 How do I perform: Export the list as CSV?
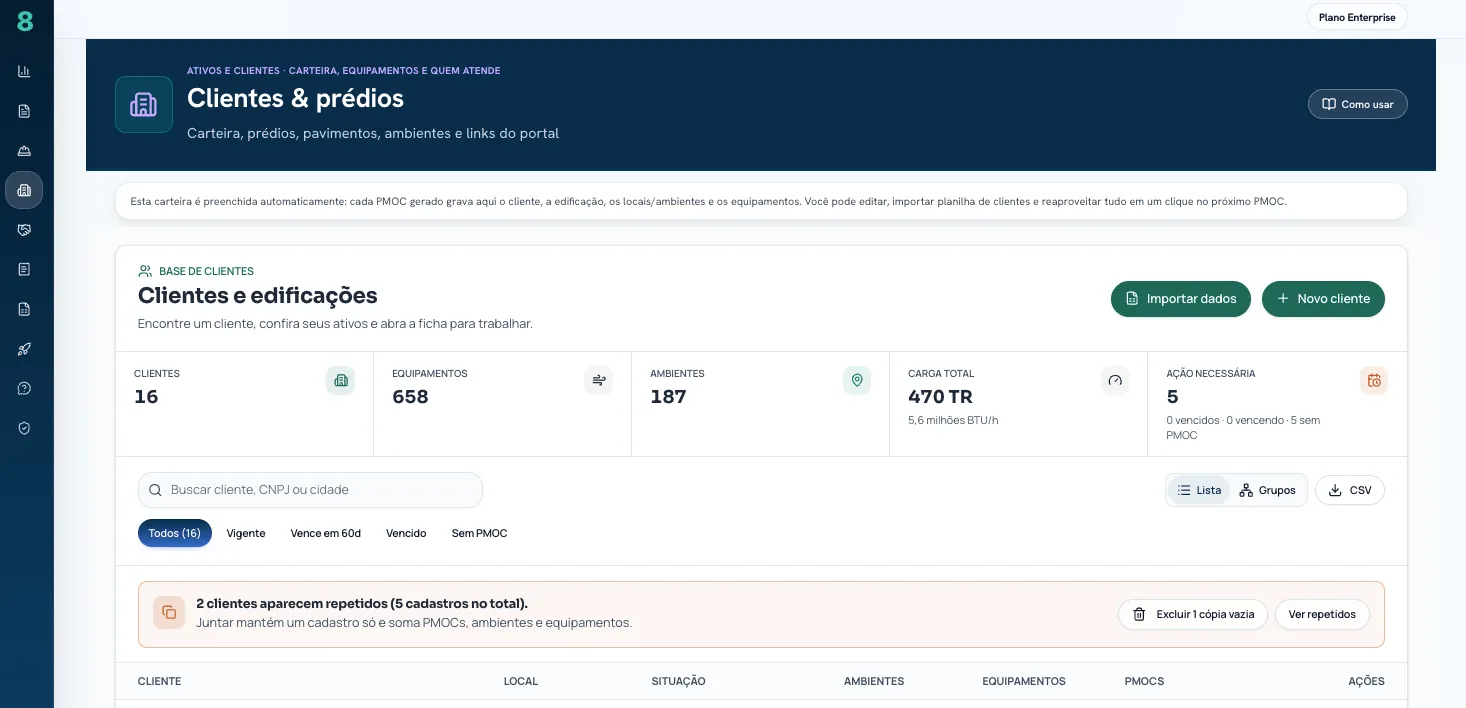(x=1349, y=490)
